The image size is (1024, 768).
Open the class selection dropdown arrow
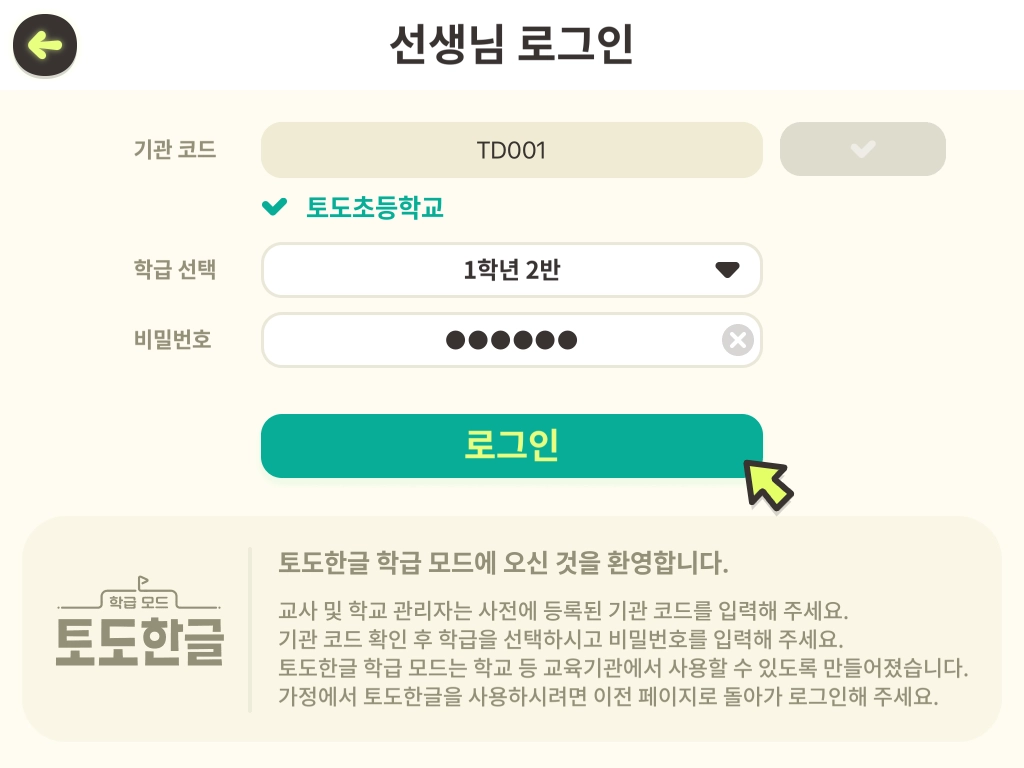(727, 270)
